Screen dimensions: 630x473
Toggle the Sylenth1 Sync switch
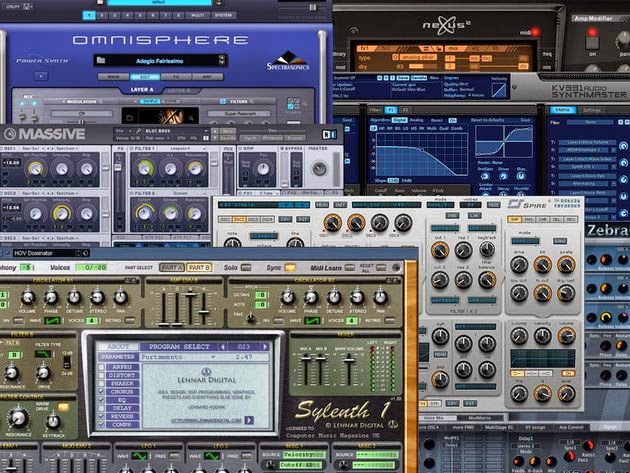pyautogui.click(x=290, y=267)
